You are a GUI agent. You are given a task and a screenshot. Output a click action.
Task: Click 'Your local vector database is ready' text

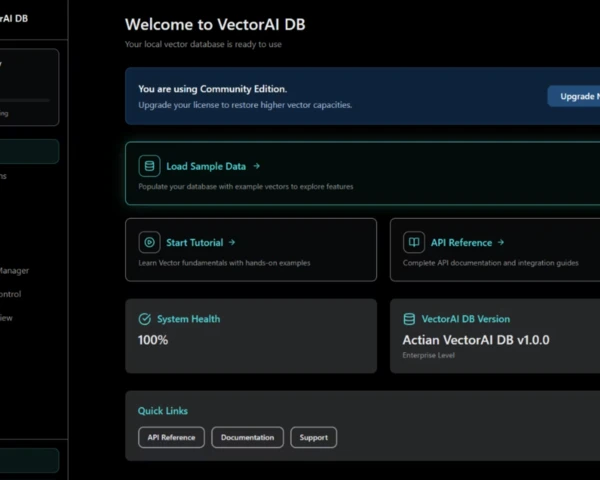(203, 44)
